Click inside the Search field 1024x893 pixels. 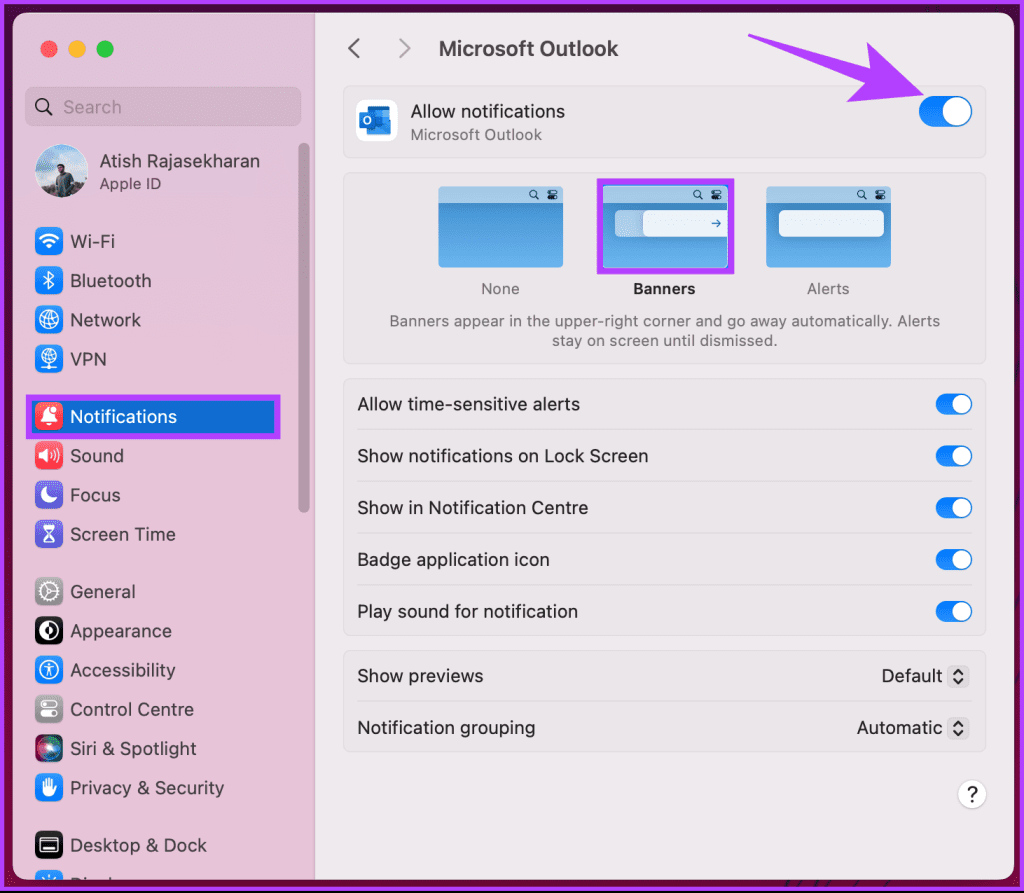[x=163, y=106]
